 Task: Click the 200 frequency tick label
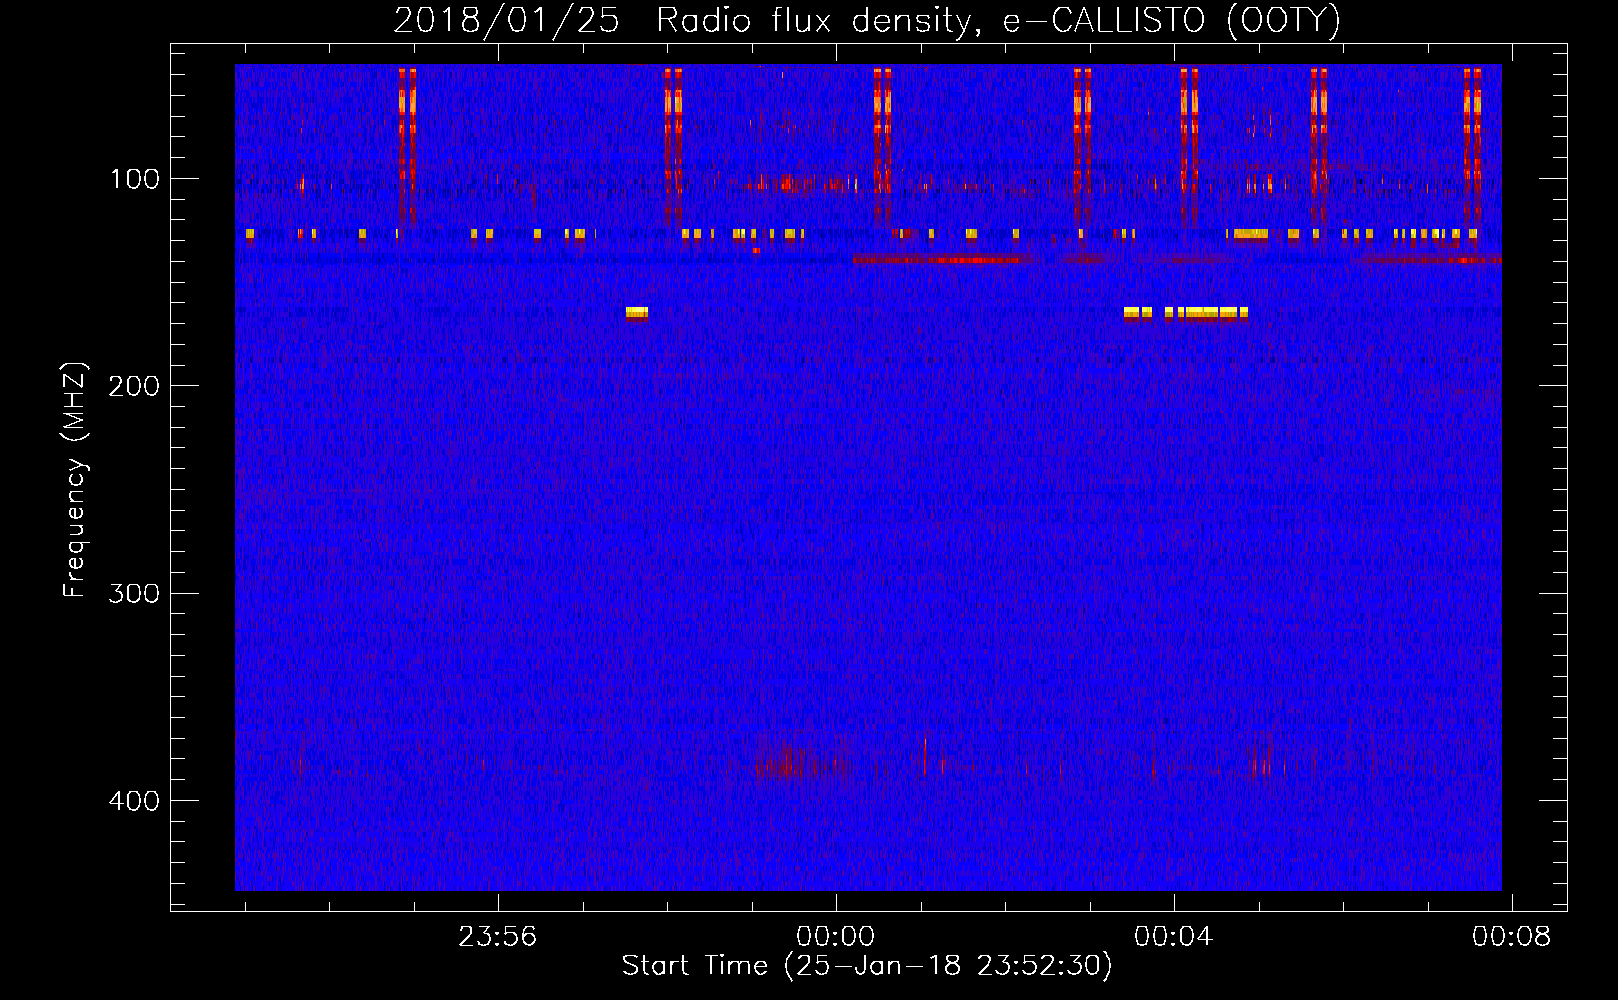134,386
